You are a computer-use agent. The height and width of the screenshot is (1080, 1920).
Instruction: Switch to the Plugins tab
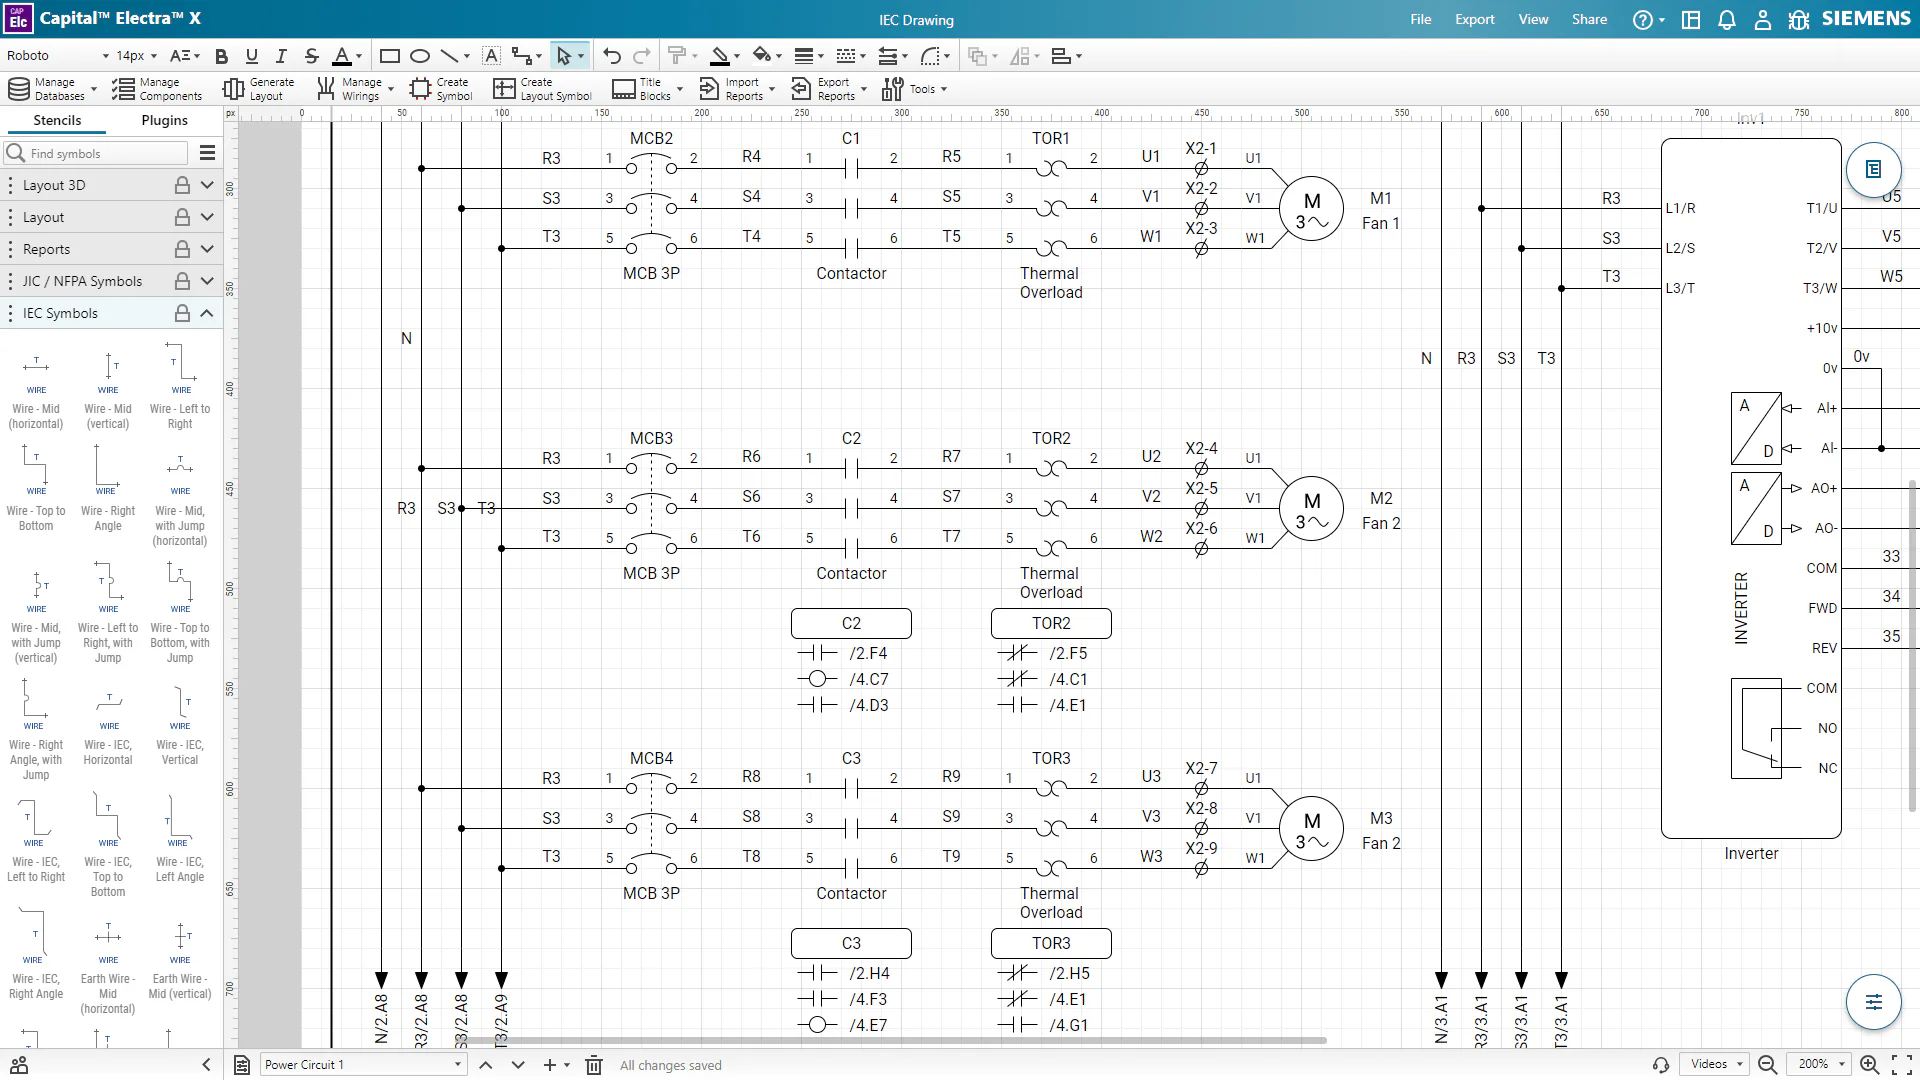click(x=165, y=120)
